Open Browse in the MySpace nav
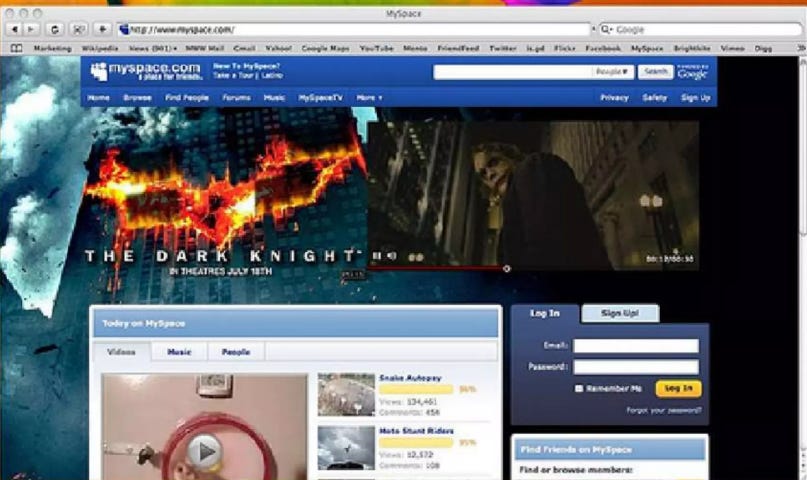This screenshot has height=480, width=807. 137,98
